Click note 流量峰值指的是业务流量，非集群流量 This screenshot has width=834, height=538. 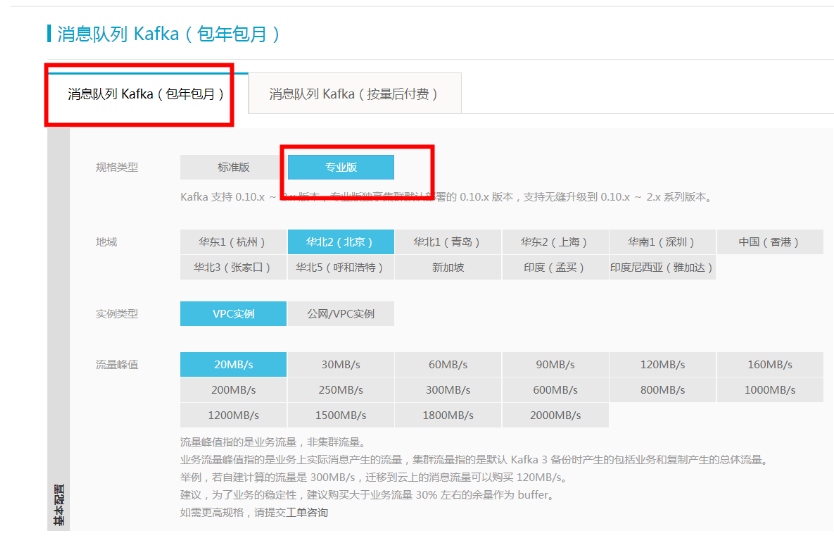coord(272,442)
